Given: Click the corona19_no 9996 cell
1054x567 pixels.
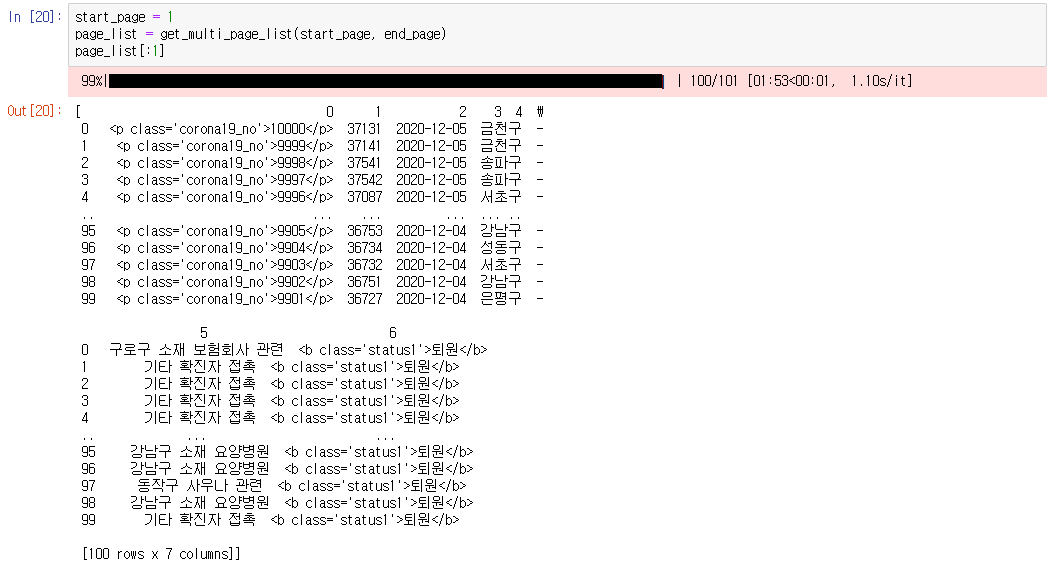Looking at the screenshot, I should click(225, 197).
